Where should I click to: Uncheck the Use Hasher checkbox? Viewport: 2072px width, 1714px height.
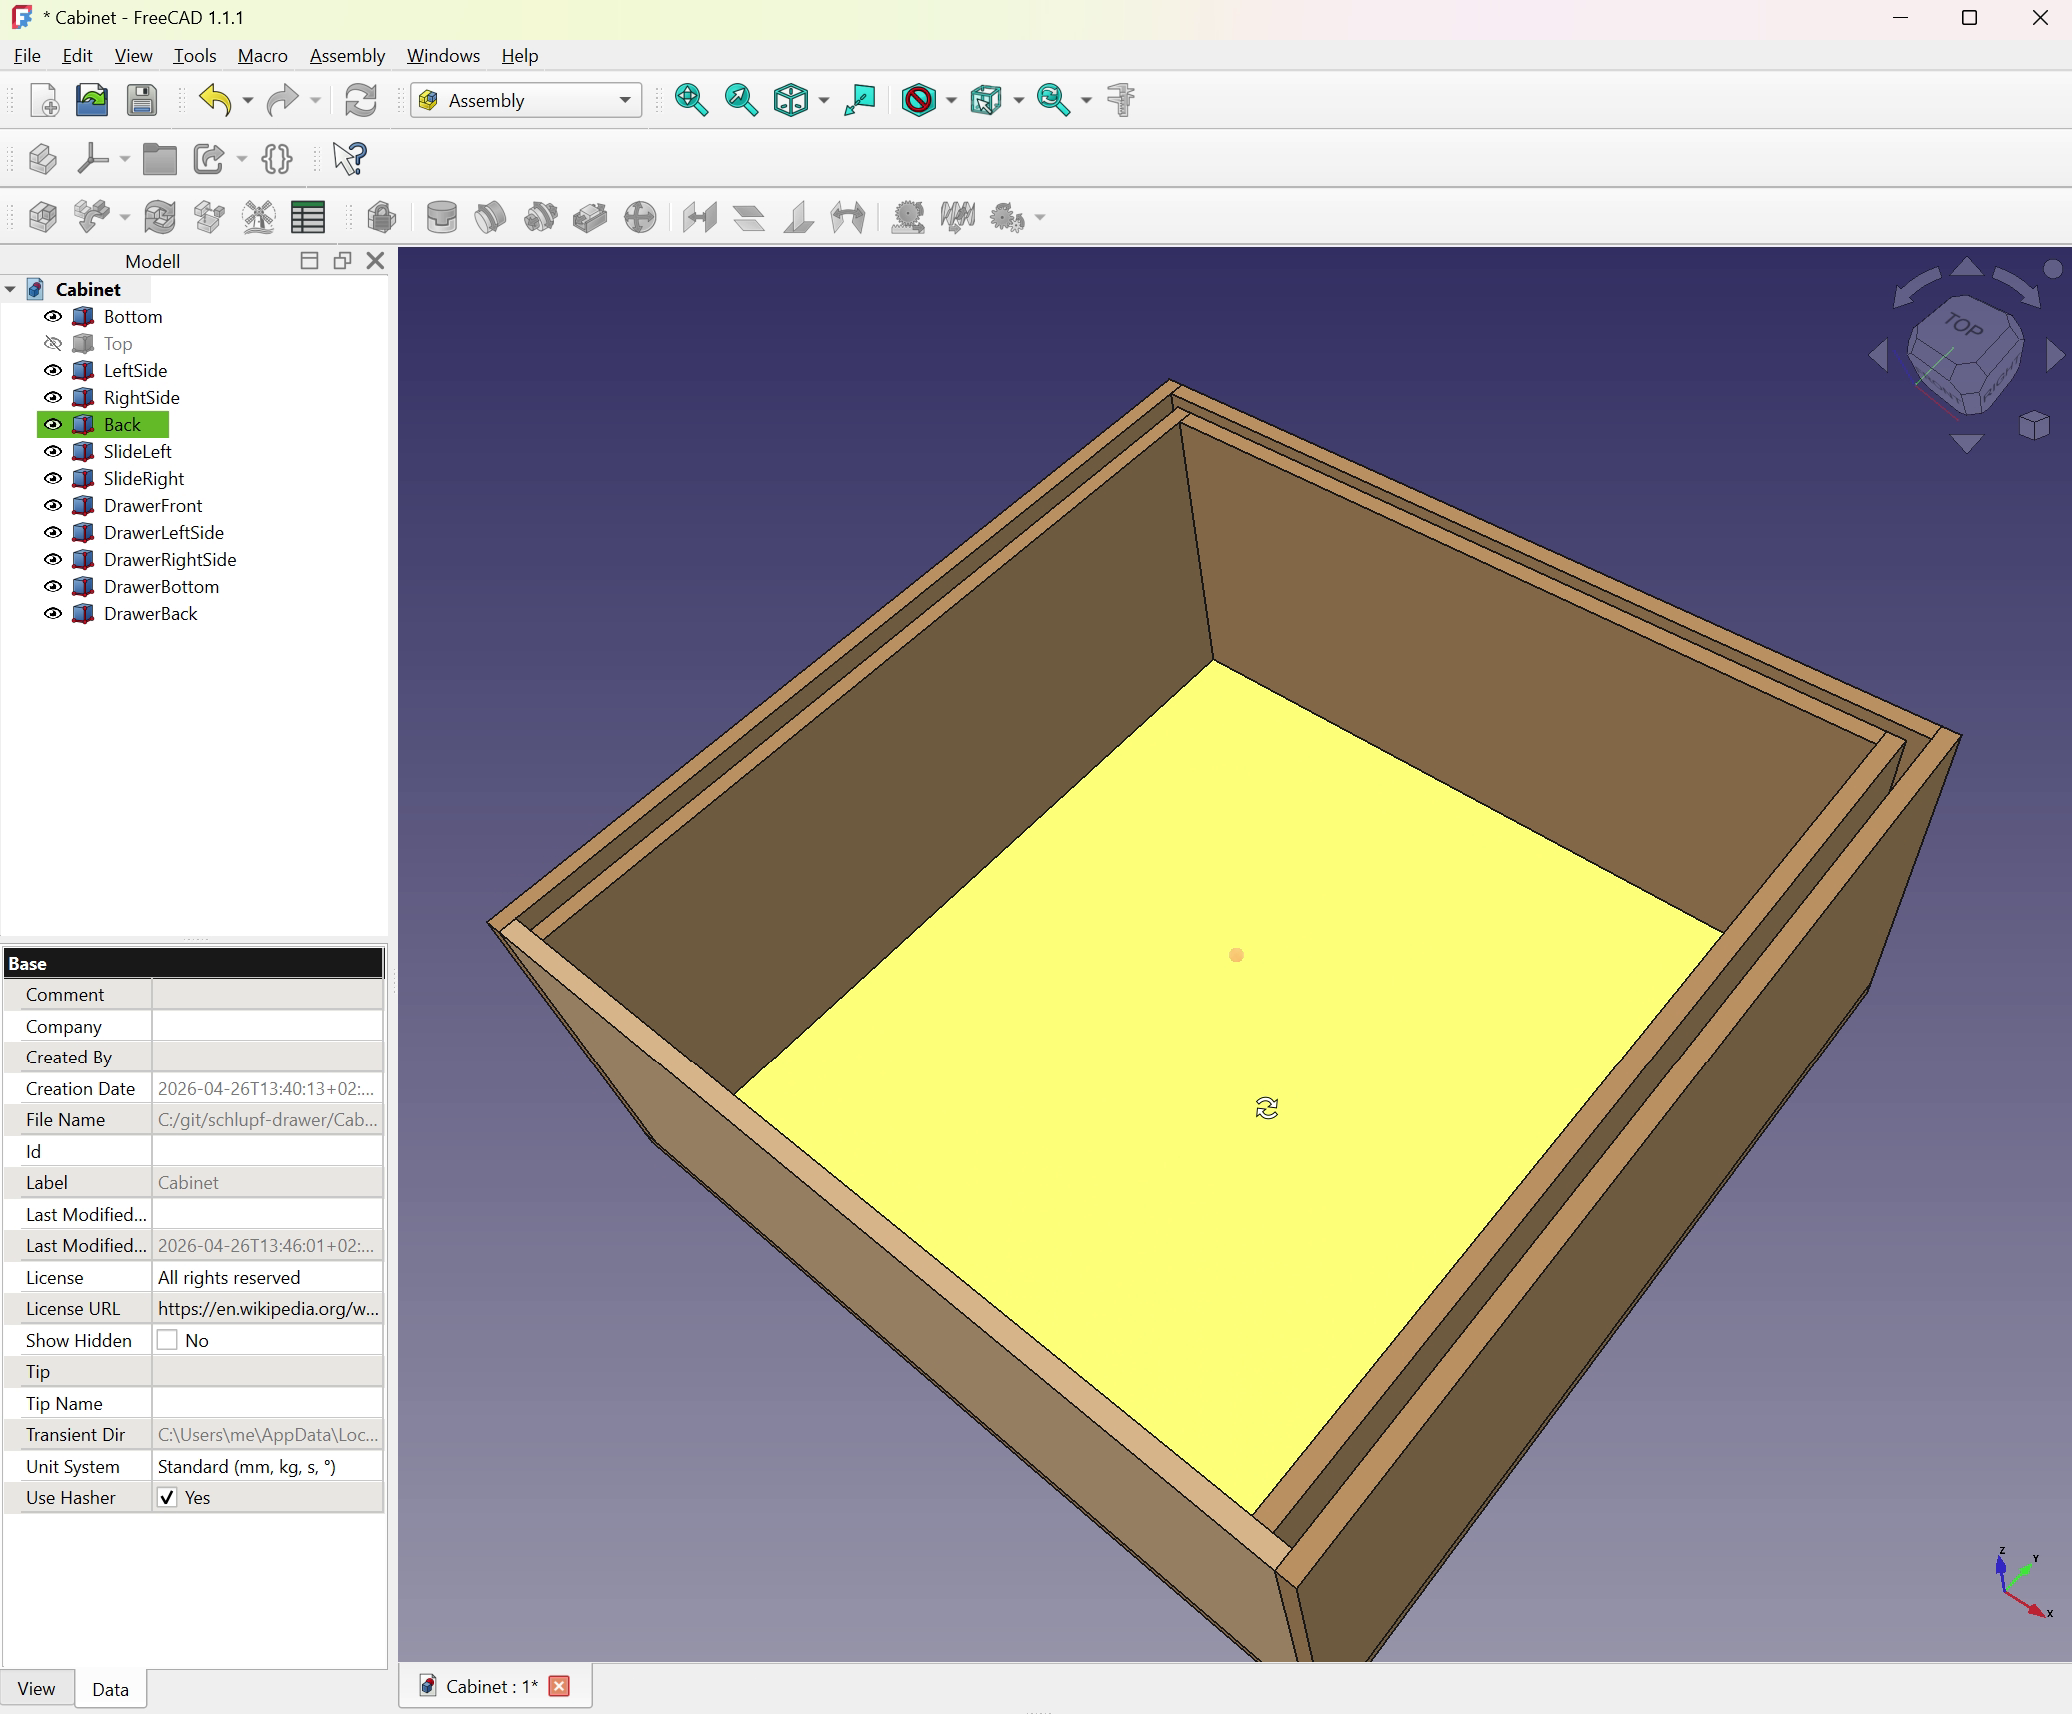(167, 1497)
